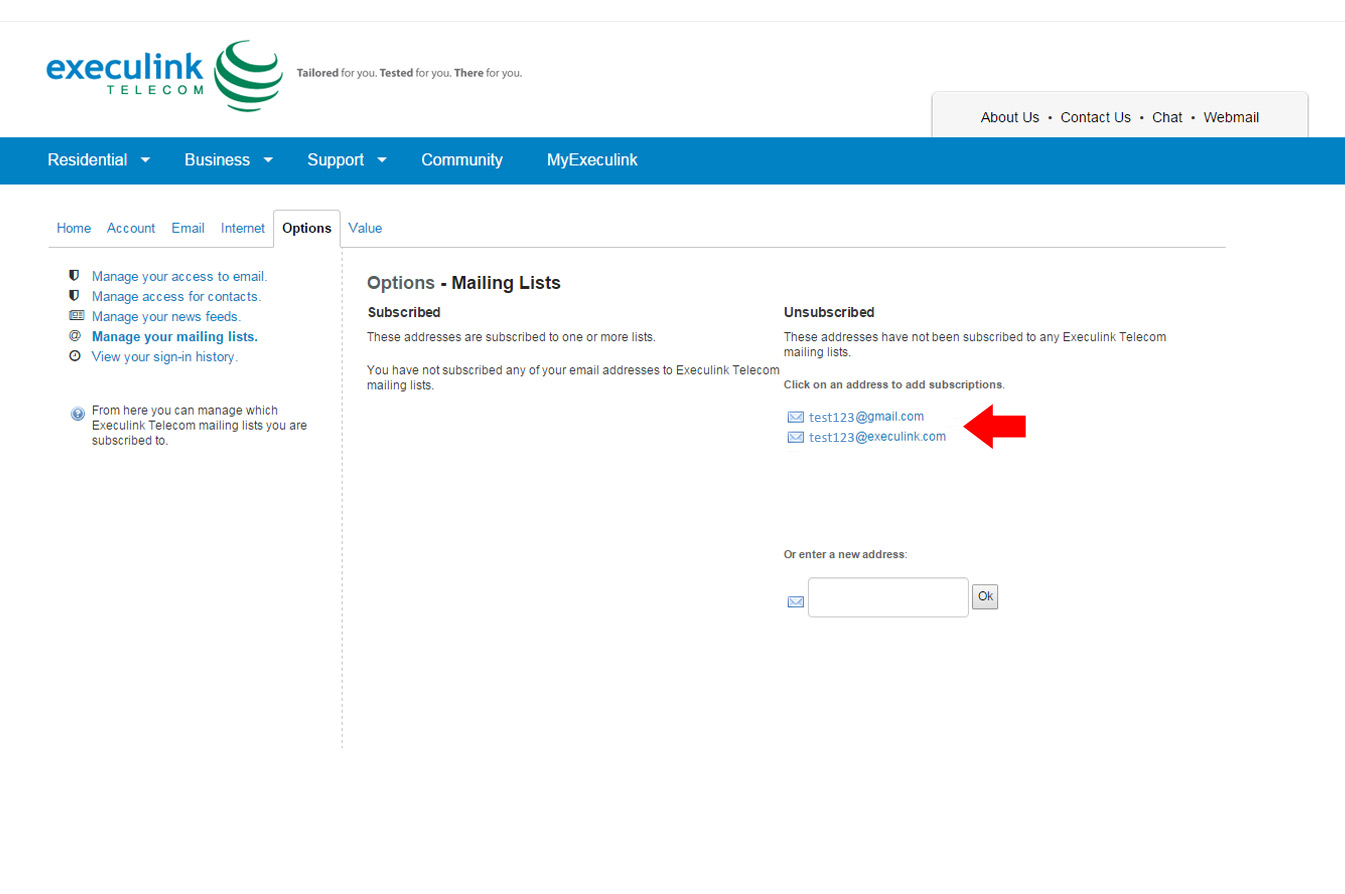Image resolution: width=1345 pixels, height=894 pixels.
Task: Click envelope icon next to test123@gmail.com
Action: point(796,417)
